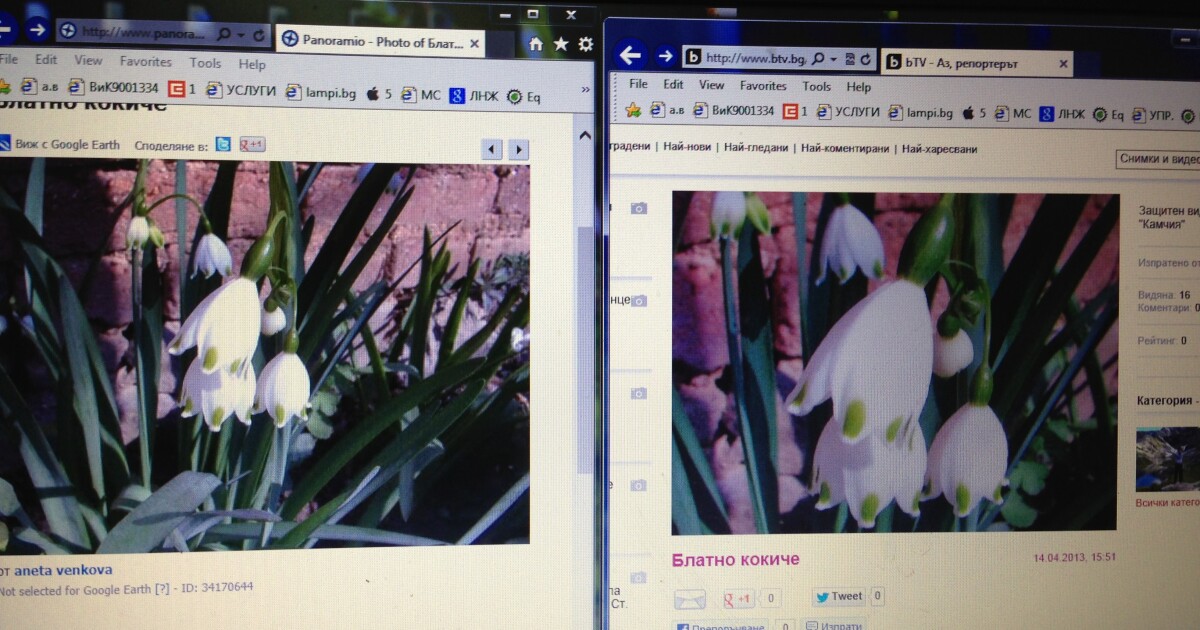Image resolution: width=1200 pixels, height=630 pixels.
Task: Share the Panoramio photo on Twitter
Action: (x=223, y=145)
